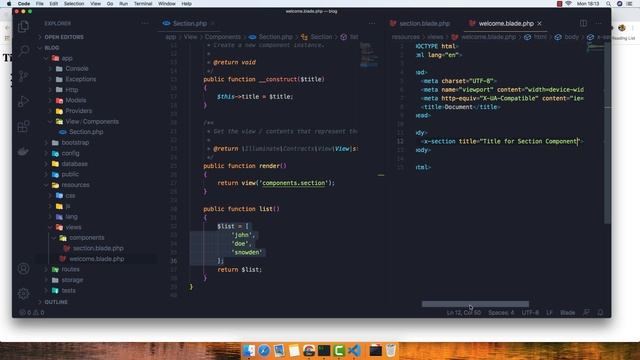The image size is (640, 360).
Task: Open more actions for right editor group
Action: 599,23
